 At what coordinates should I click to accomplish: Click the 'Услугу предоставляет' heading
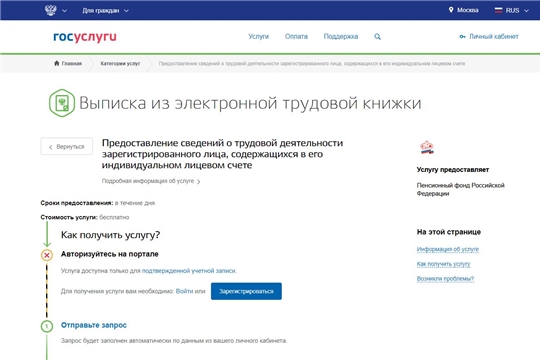(453, 169)
